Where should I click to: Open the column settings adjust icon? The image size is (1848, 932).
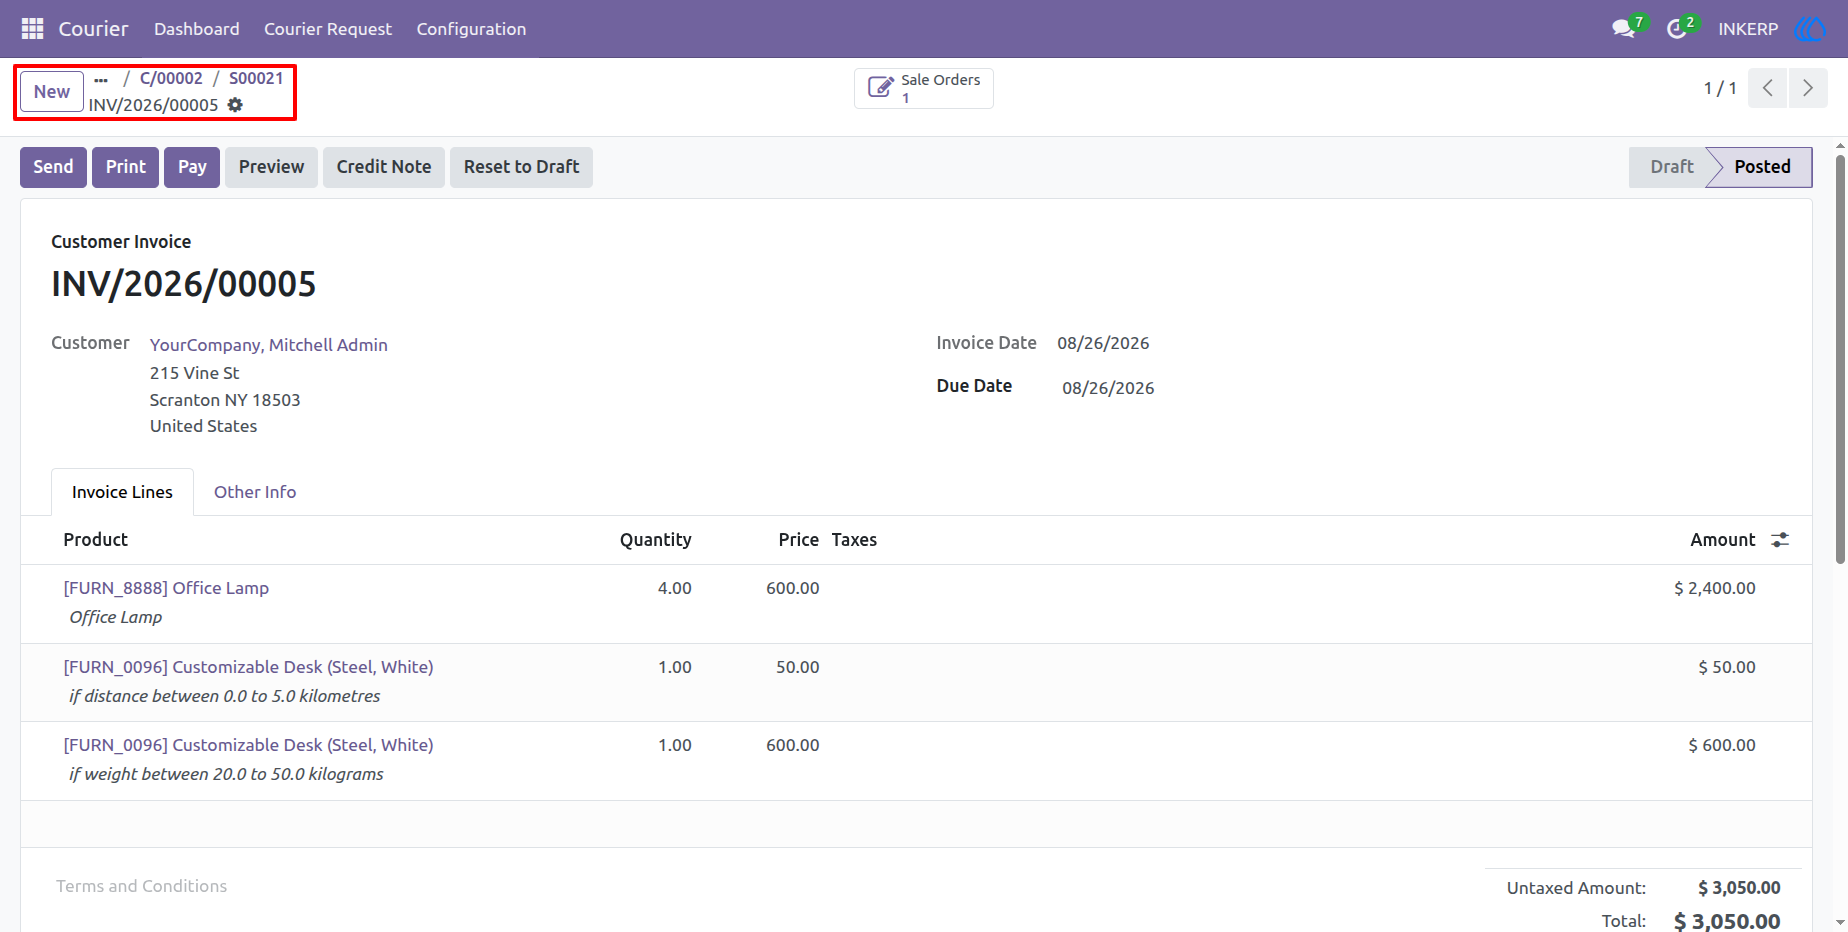point(1780,540)
